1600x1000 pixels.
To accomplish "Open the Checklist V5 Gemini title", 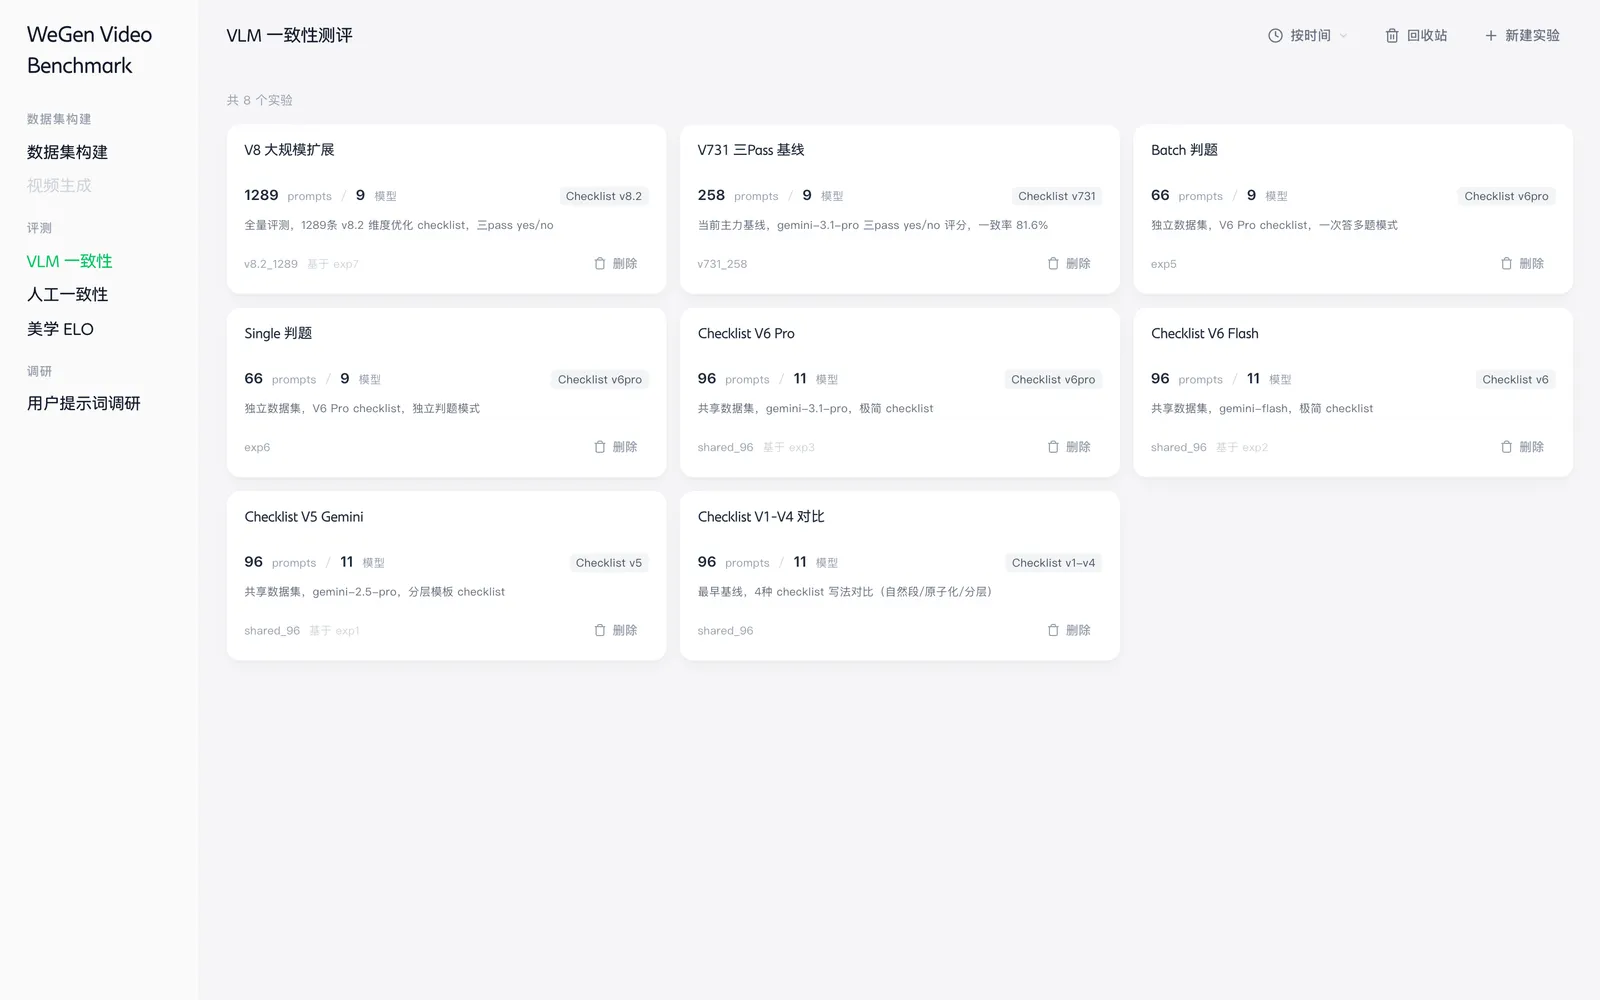I will pyautogui.click(x=304, y=517).
